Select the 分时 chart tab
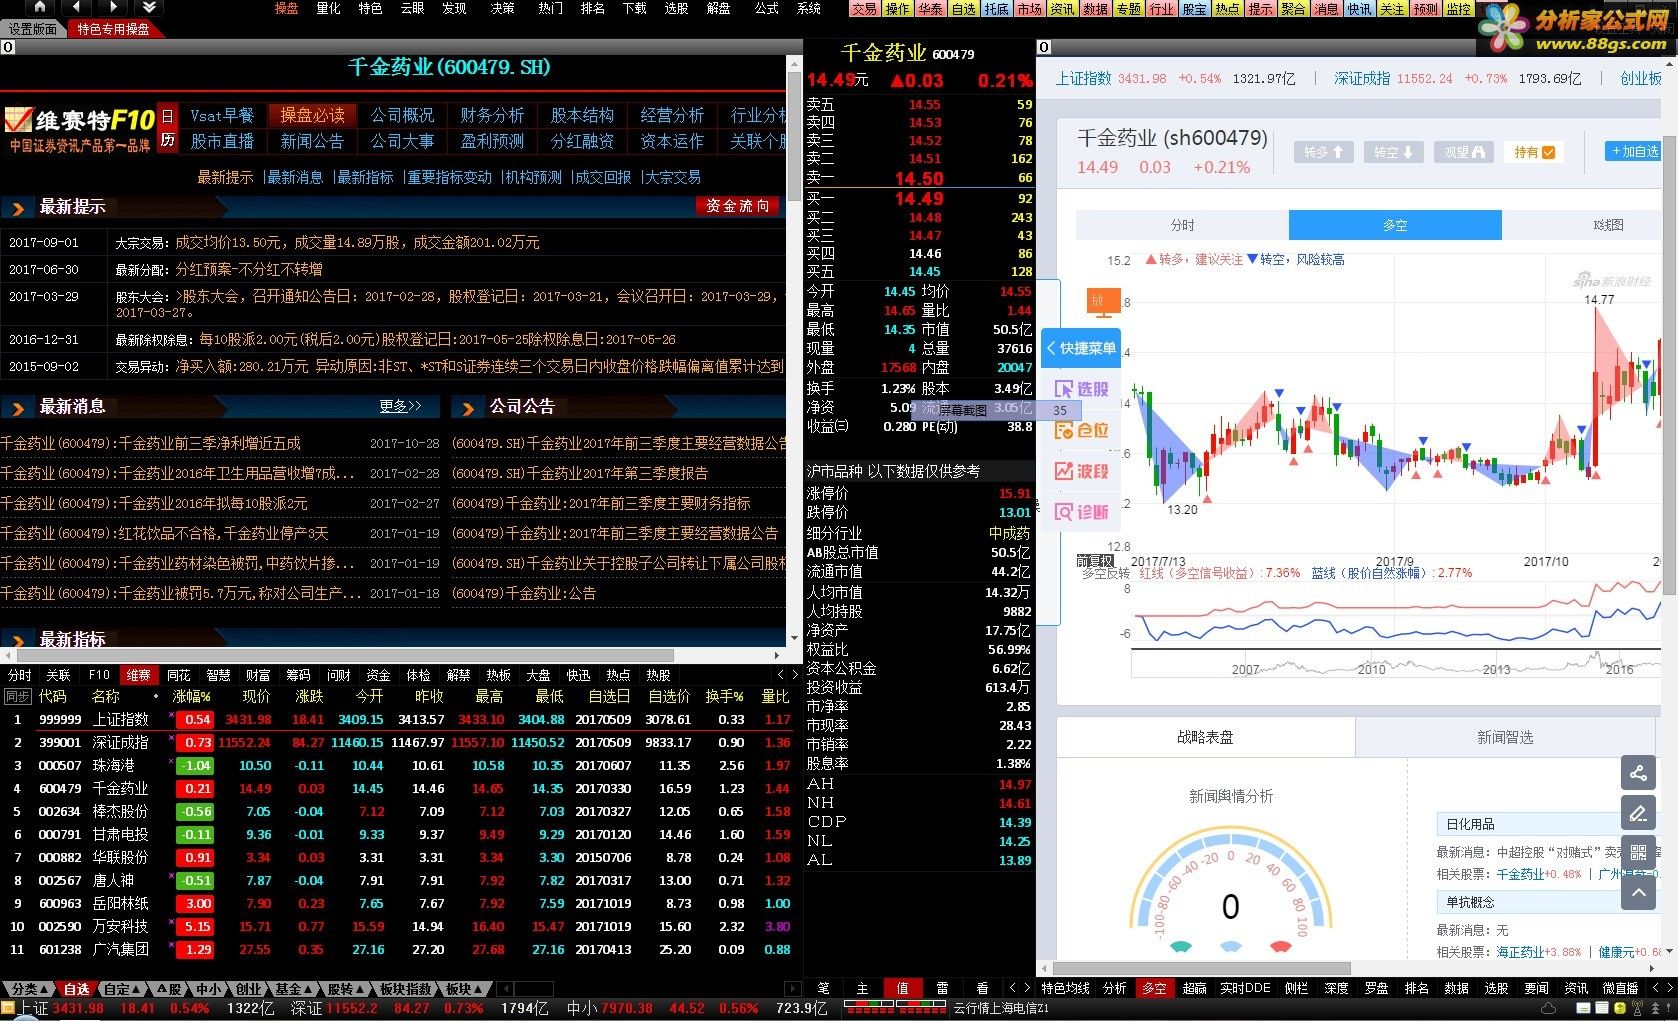The height and width of the screenshot is (1021, 1678). click(x=1182, y=225)
